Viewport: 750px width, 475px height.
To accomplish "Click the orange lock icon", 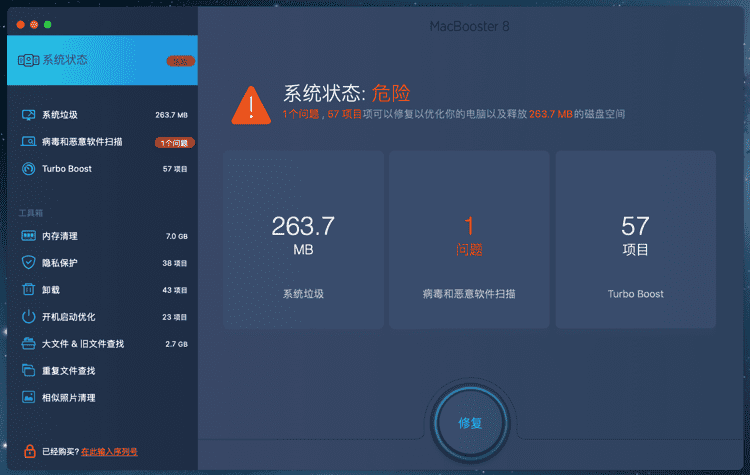I will coord(30,451).
